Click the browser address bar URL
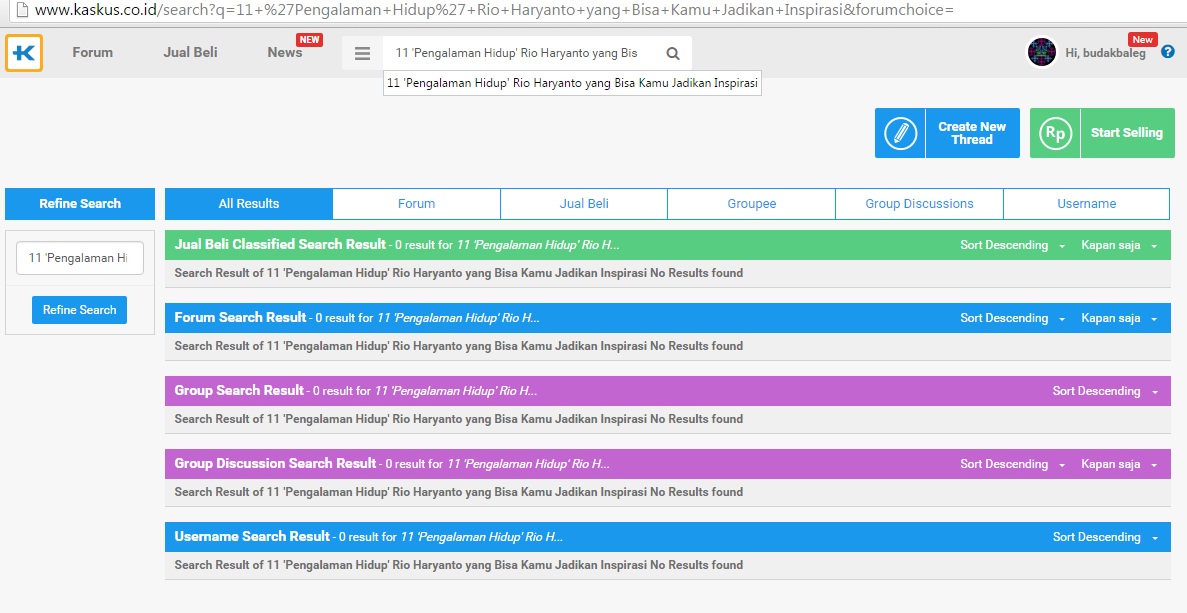 coord(494,11)
